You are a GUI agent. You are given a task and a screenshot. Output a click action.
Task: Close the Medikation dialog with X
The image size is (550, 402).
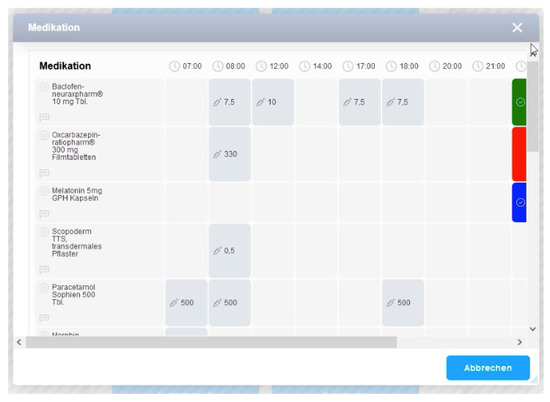click(x=517, y=27)
